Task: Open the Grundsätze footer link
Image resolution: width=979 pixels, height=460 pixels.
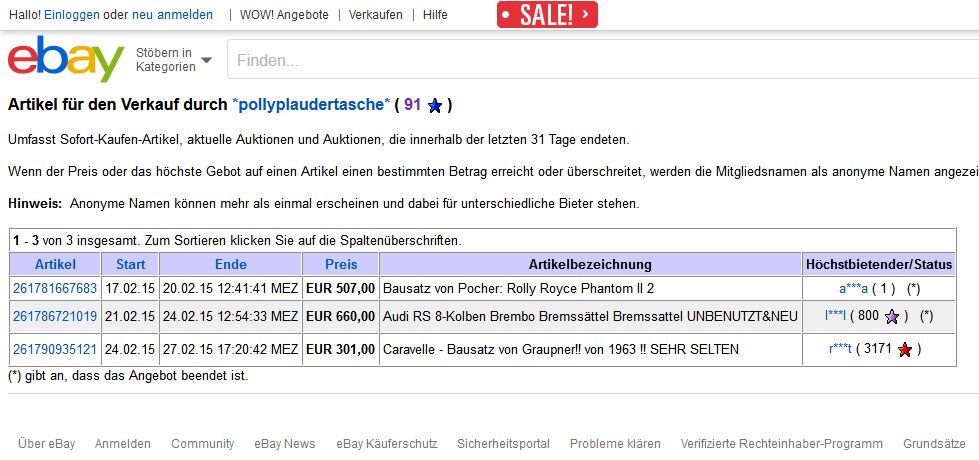Action: coord(934,444)
